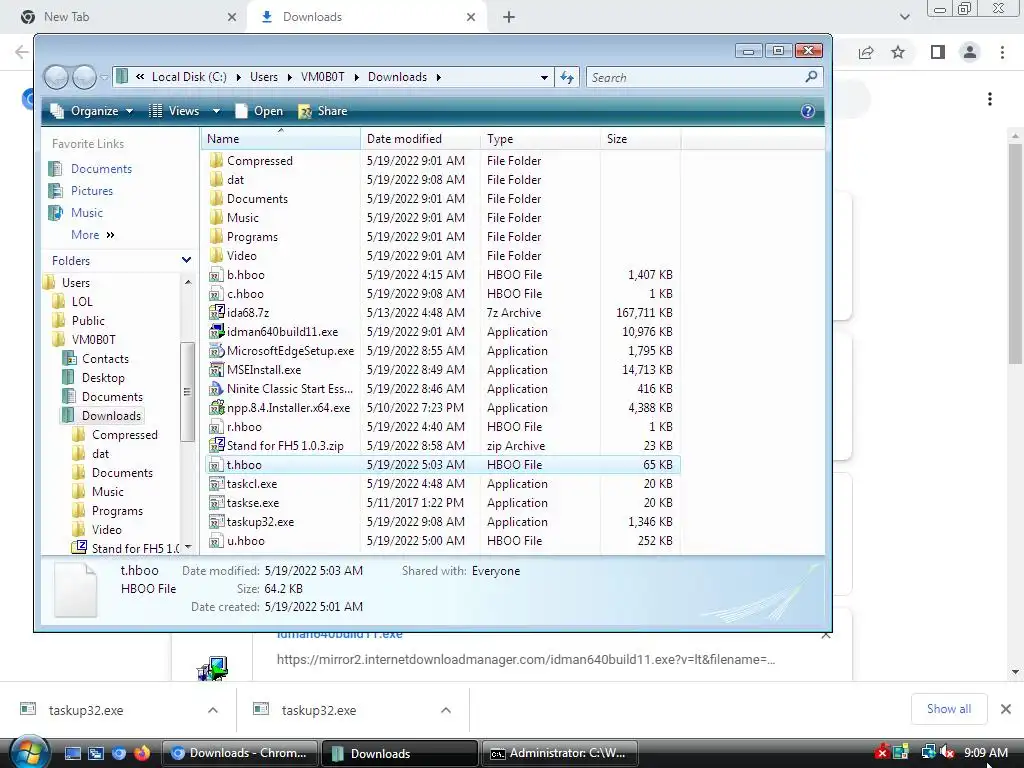Image resolution: width=1024 pixels, height=768 pixels.
Task: Sort by Date modified column header
Action: (420, 138)
